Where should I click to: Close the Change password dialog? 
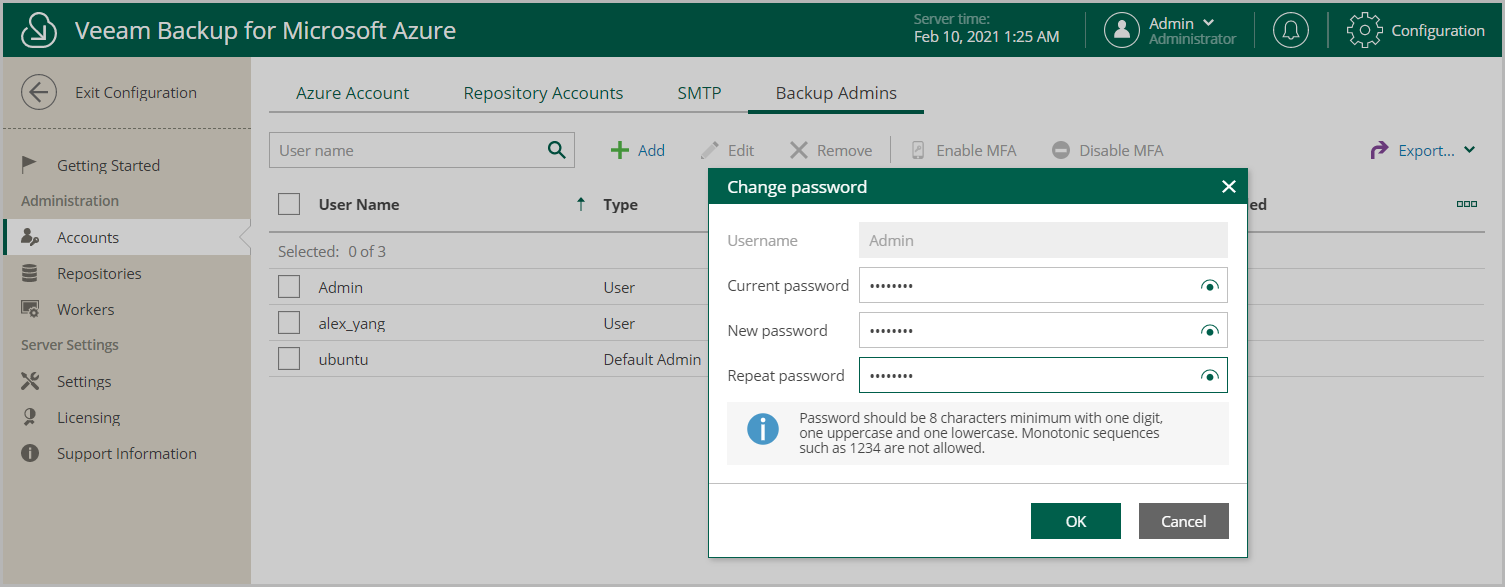click(1229, 187)
